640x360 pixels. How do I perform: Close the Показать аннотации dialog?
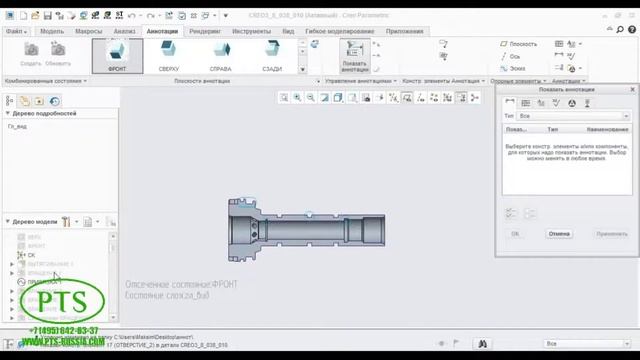pyautogui.click(x=632, y=89)
